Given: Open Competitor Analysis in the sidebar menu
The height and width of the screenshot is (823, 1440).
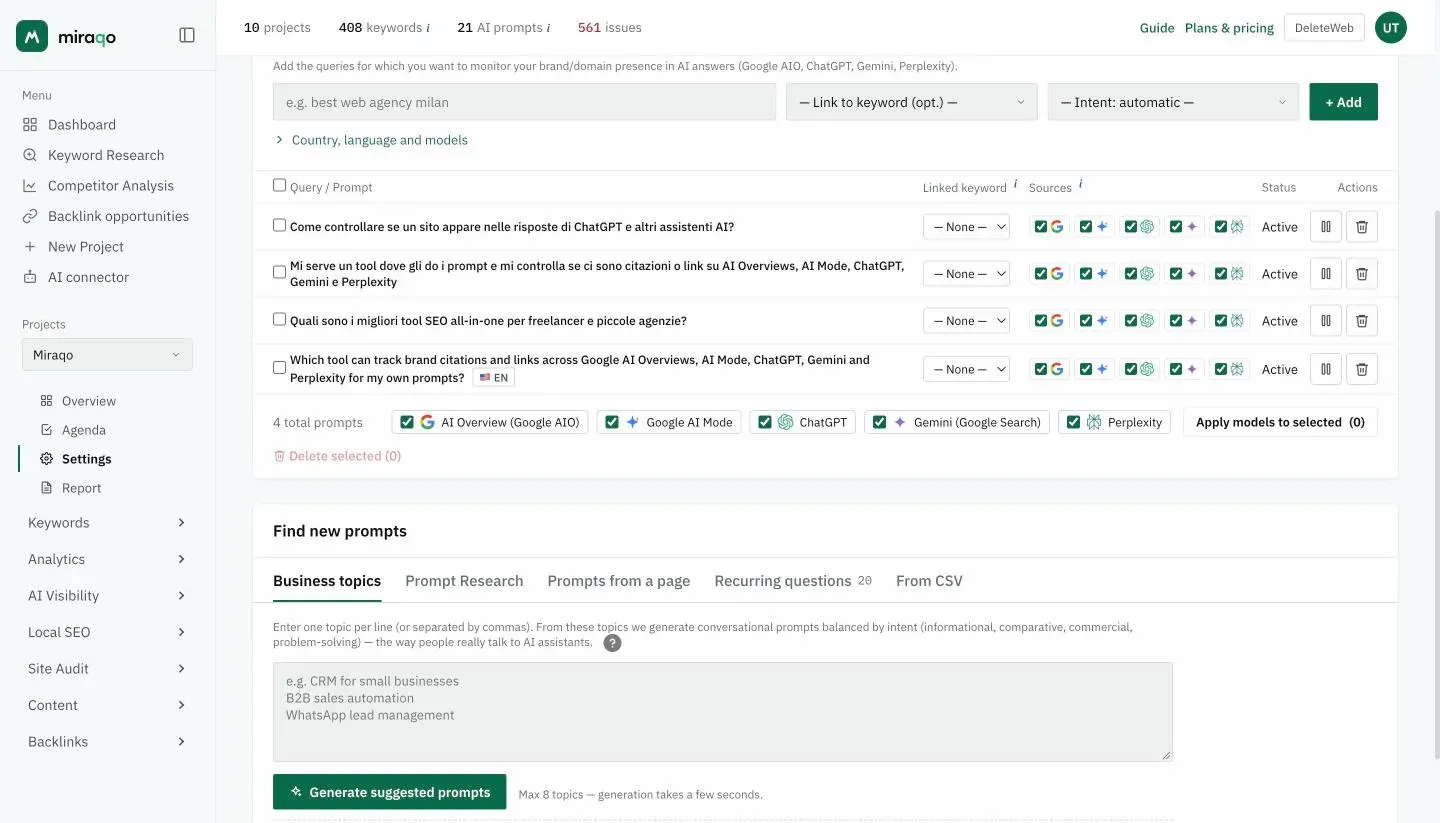Looking at the screenshot, I should click(x=111, y=186).
